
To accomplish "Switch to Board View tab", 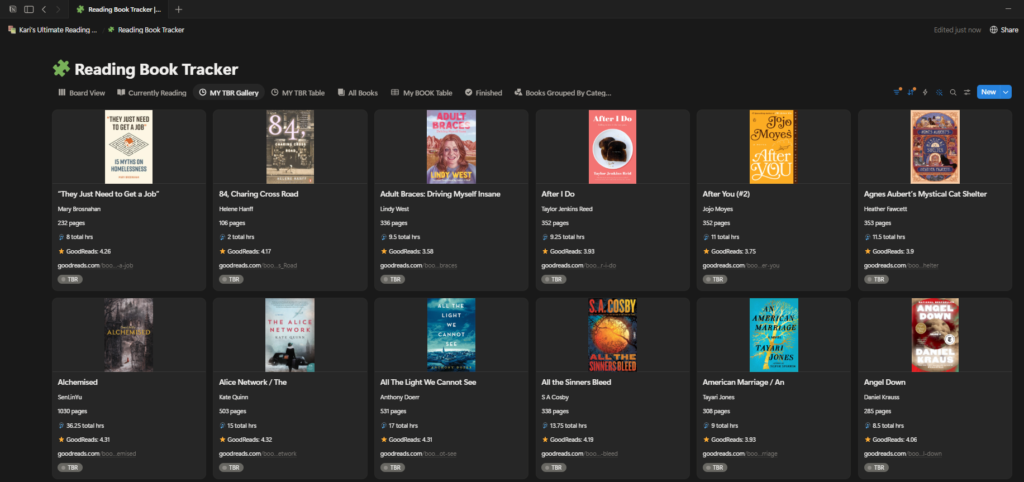I will coord(82,93).
